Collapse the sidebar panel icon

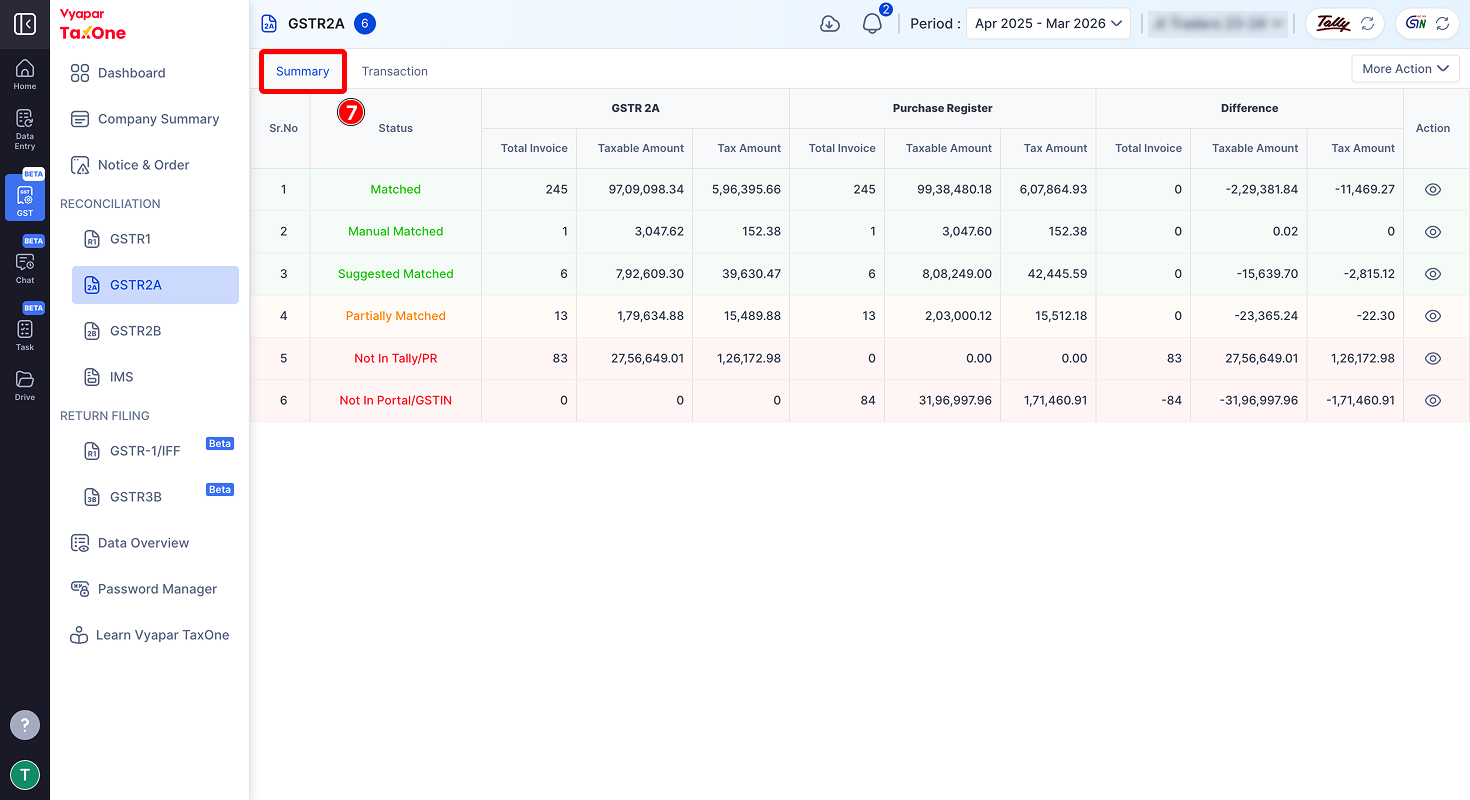[25, 24]
